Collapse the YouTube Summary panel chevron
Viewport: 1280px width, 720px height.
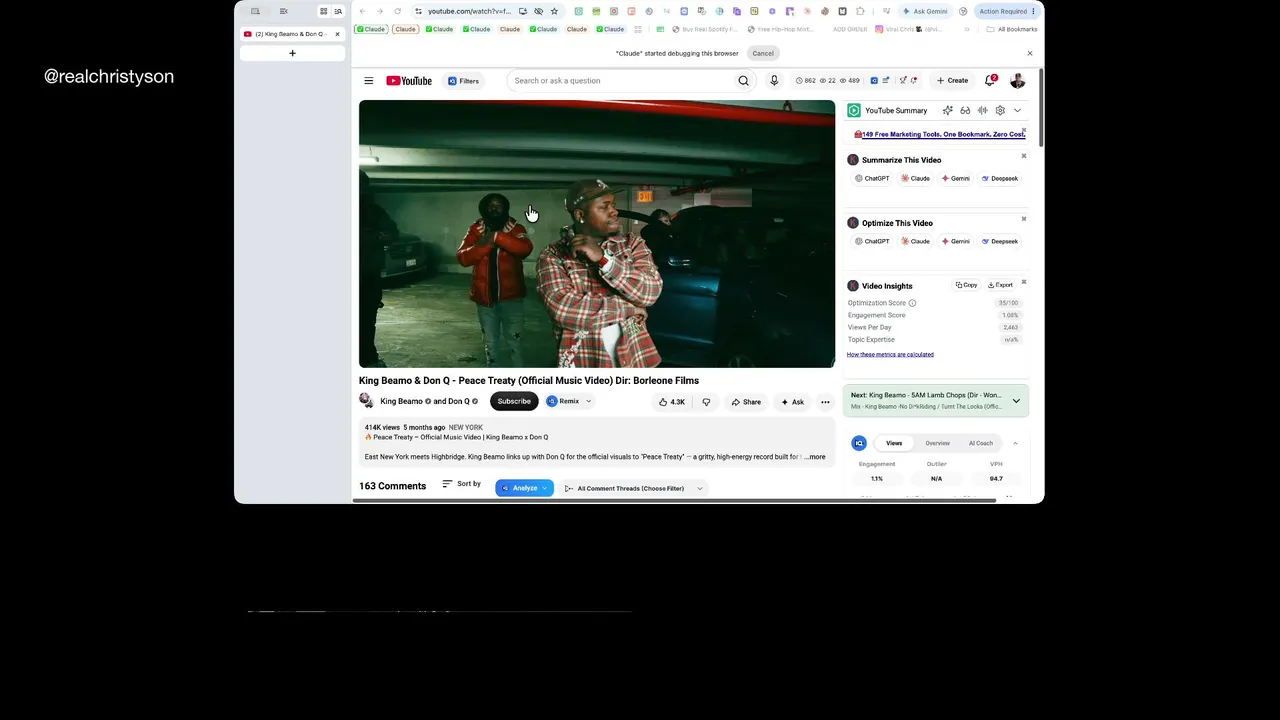tap(1017, 110)
